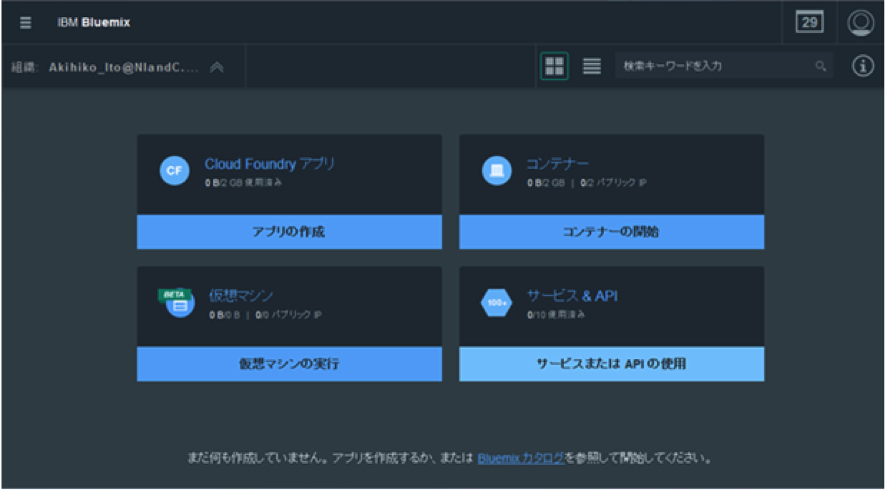Expand the organization selector chevron
886x490 pixels.
217,67
